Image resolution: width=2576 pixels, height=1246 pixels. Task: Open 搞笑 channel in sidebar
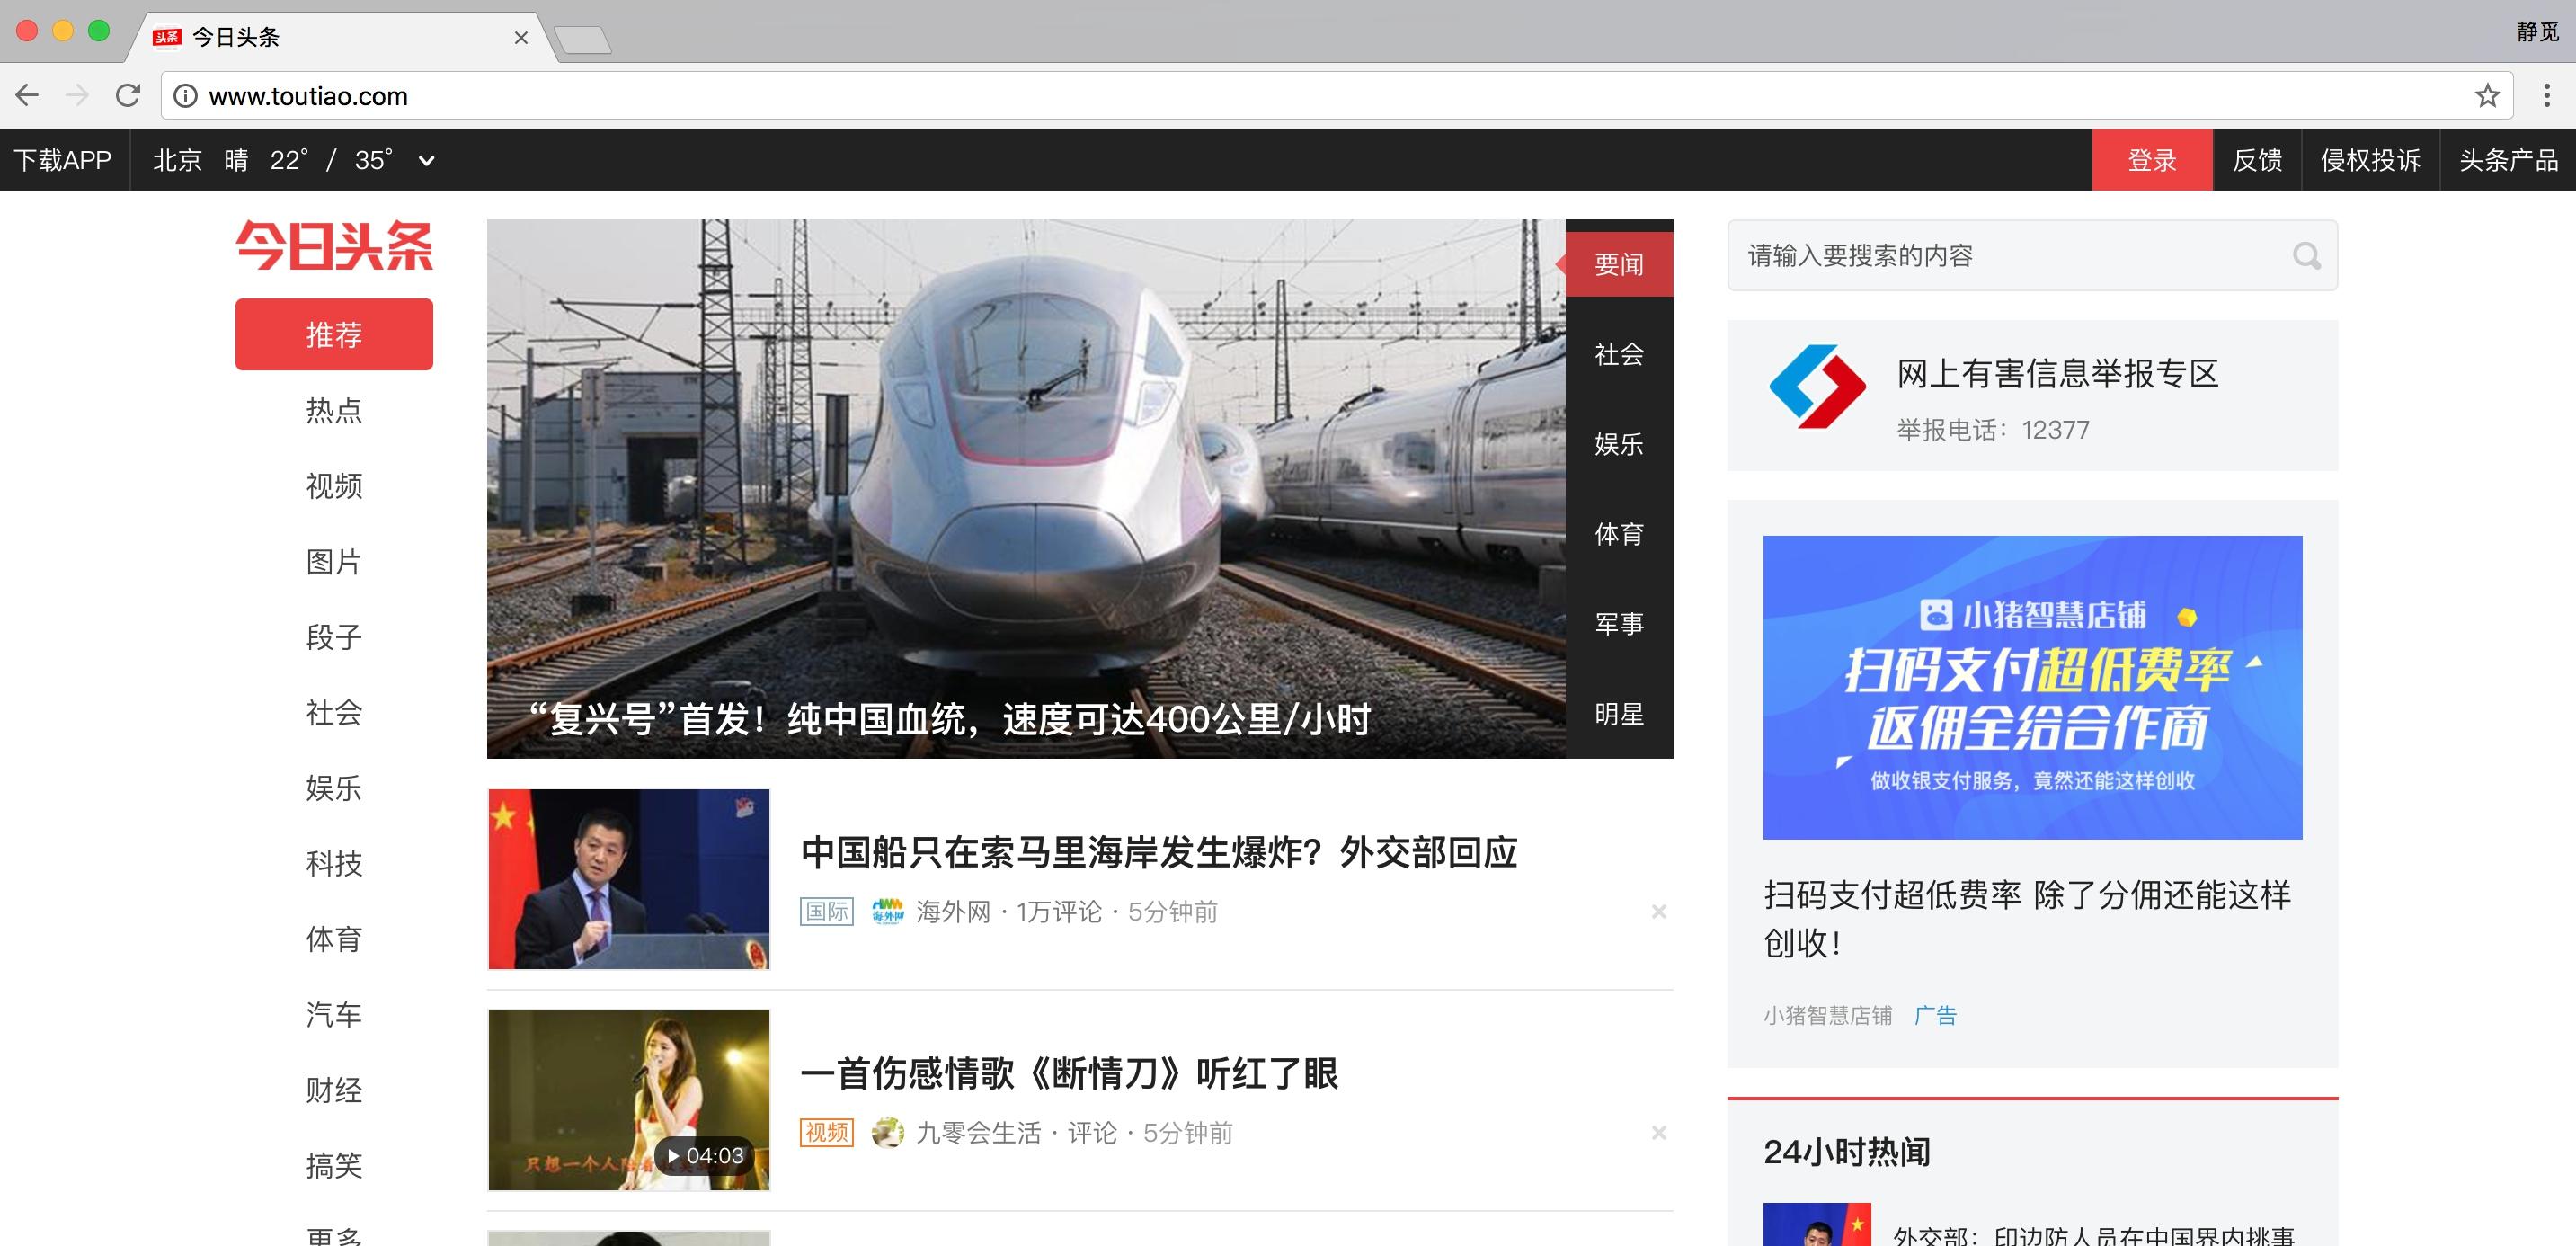tap(334, 1165)
